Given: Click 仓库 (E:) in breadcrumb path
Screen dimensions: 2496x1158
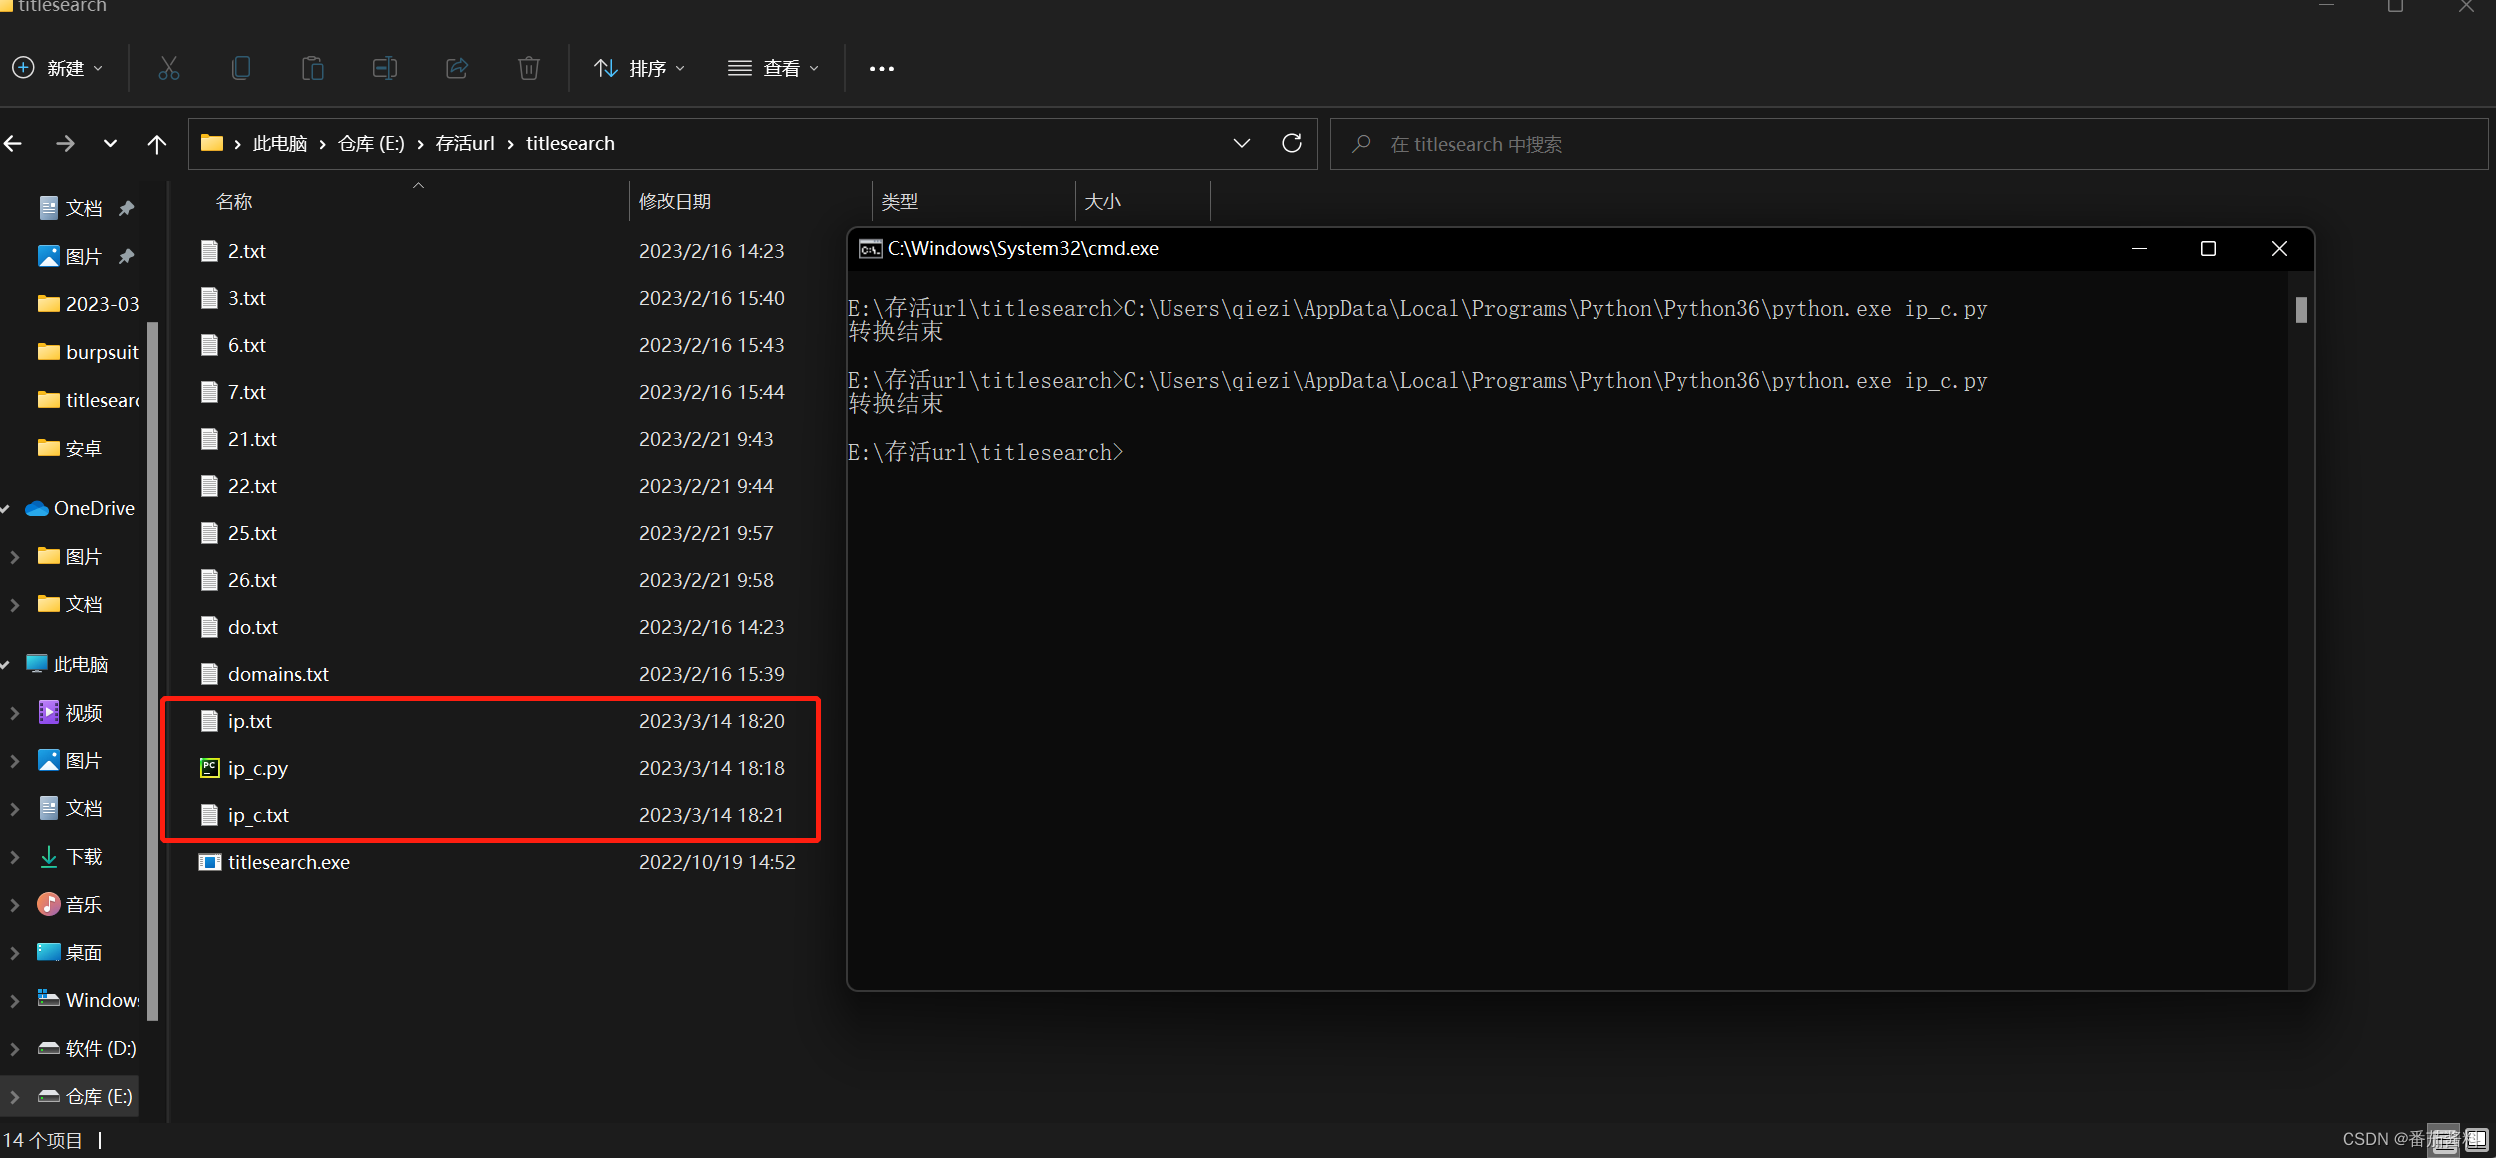Looking at the screenshot, I should click(371, 143).
